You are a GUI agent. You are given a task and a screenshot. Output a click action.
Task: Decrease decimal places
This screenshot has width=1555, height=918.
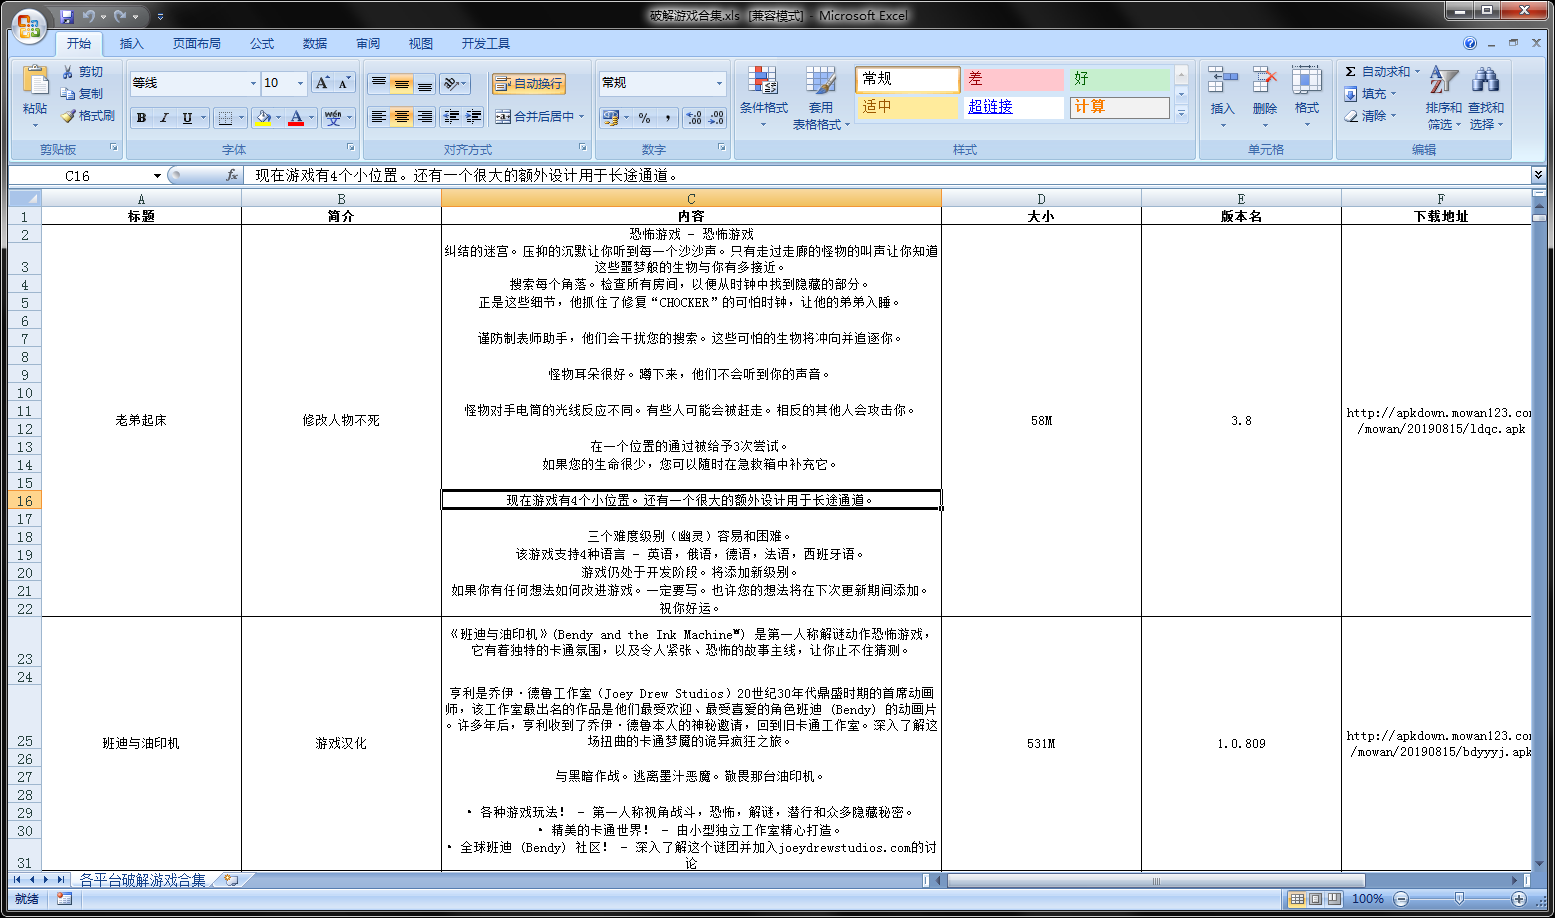point(717,118)
